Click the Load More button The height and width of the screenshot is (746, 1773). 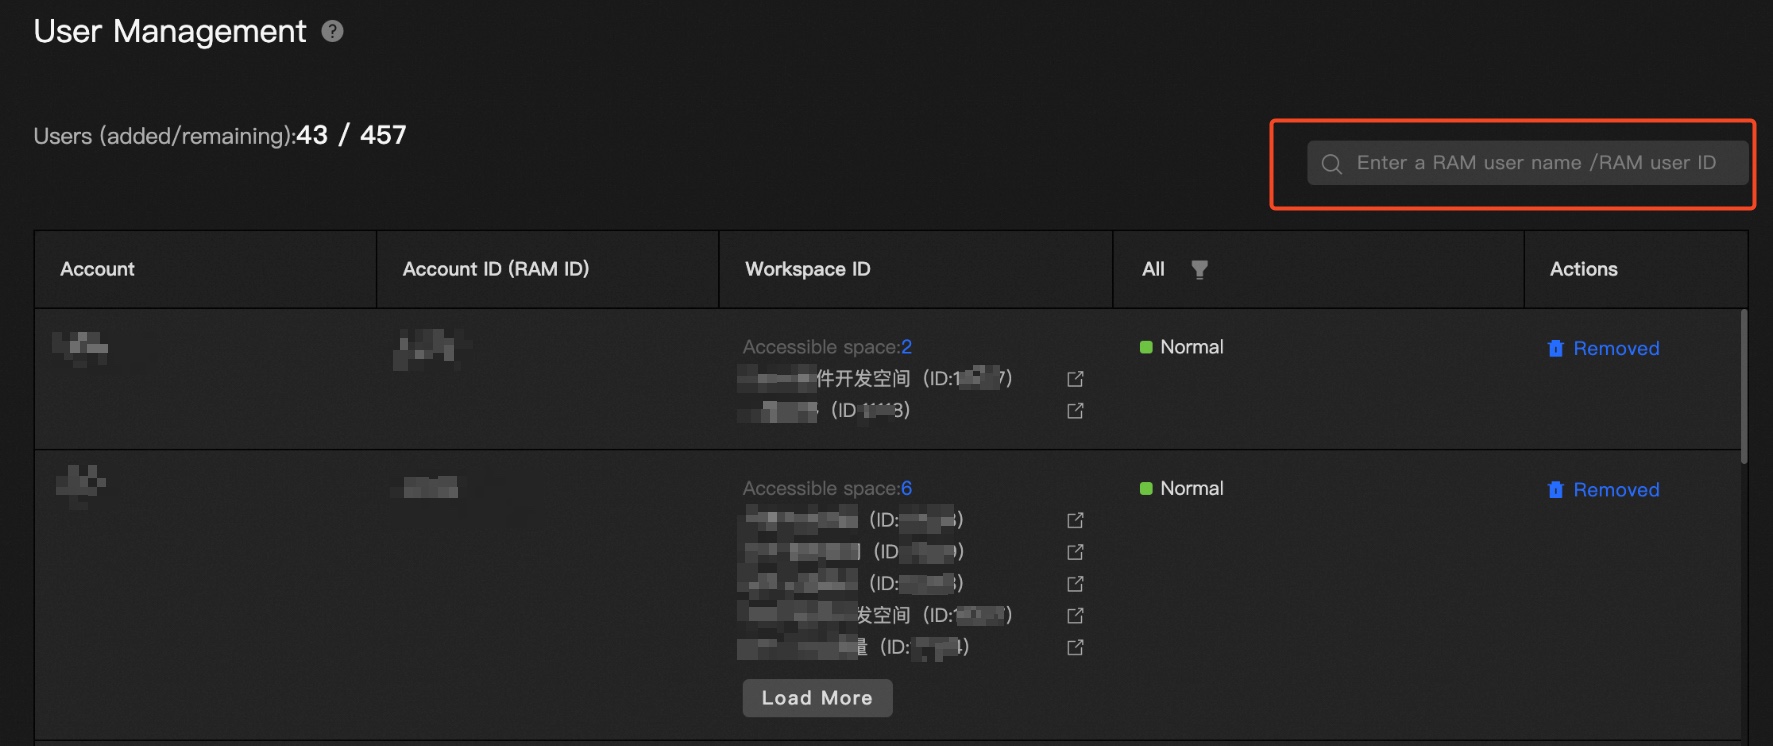pyautogui.click(x=817, y=698)
